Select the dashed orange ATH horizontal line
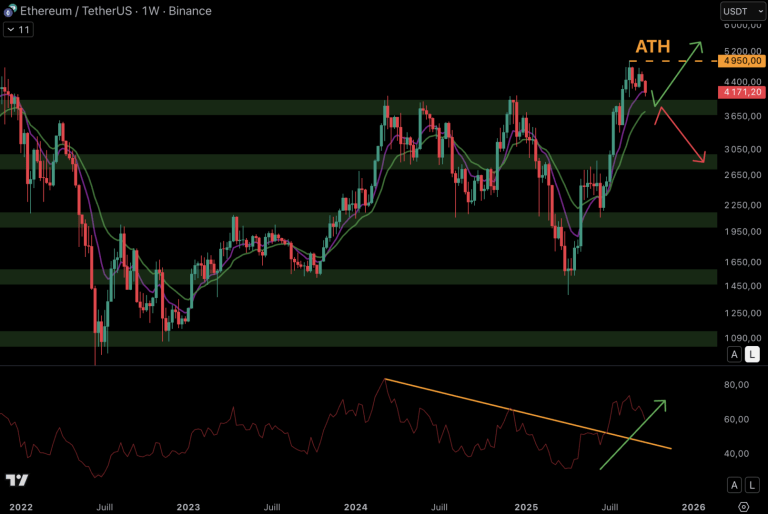This screenshot has width=768, height=514. (x=680, y=62)
